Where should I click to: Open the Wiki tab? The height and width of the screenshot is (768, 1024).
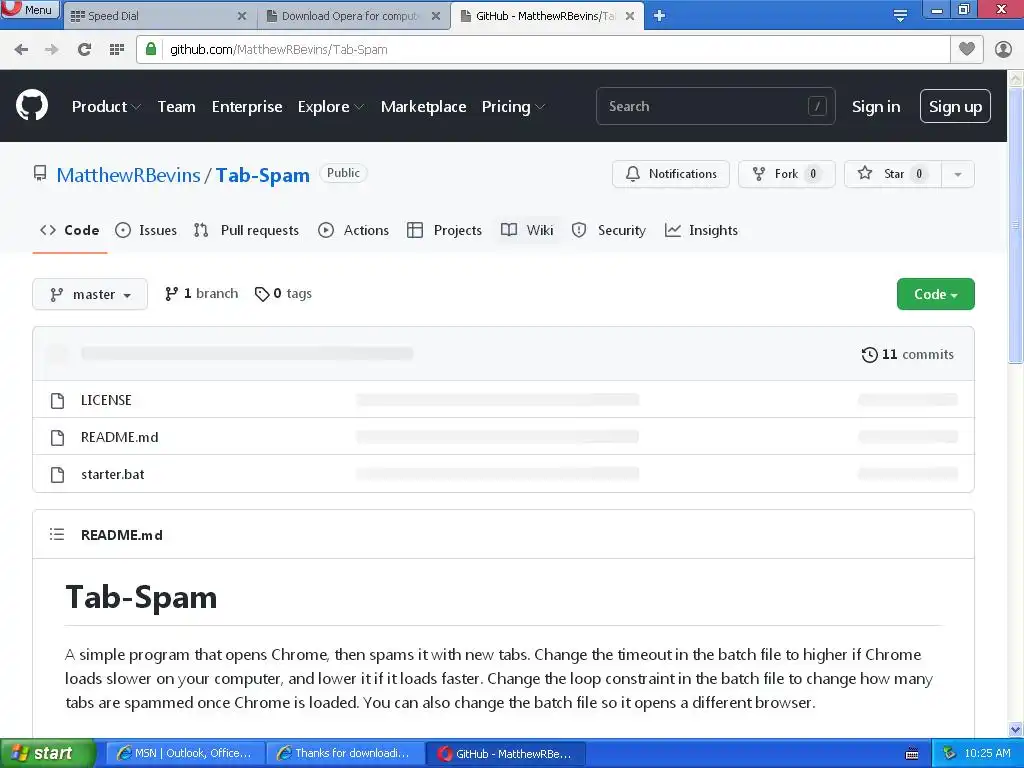coord(527,230)
